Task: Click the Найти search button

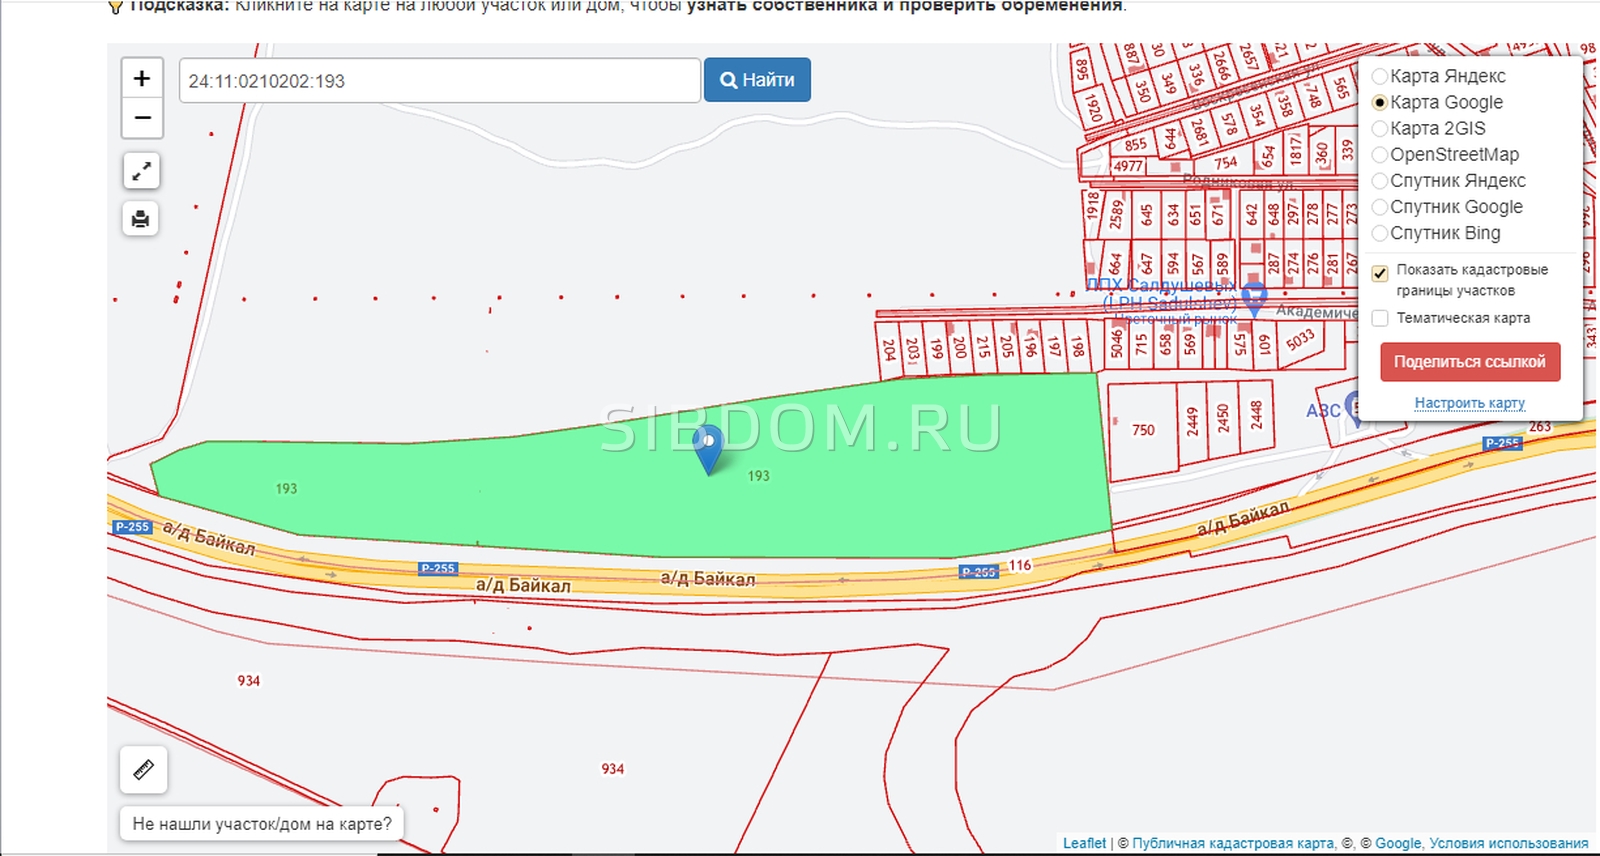Action: click(757, 80)
